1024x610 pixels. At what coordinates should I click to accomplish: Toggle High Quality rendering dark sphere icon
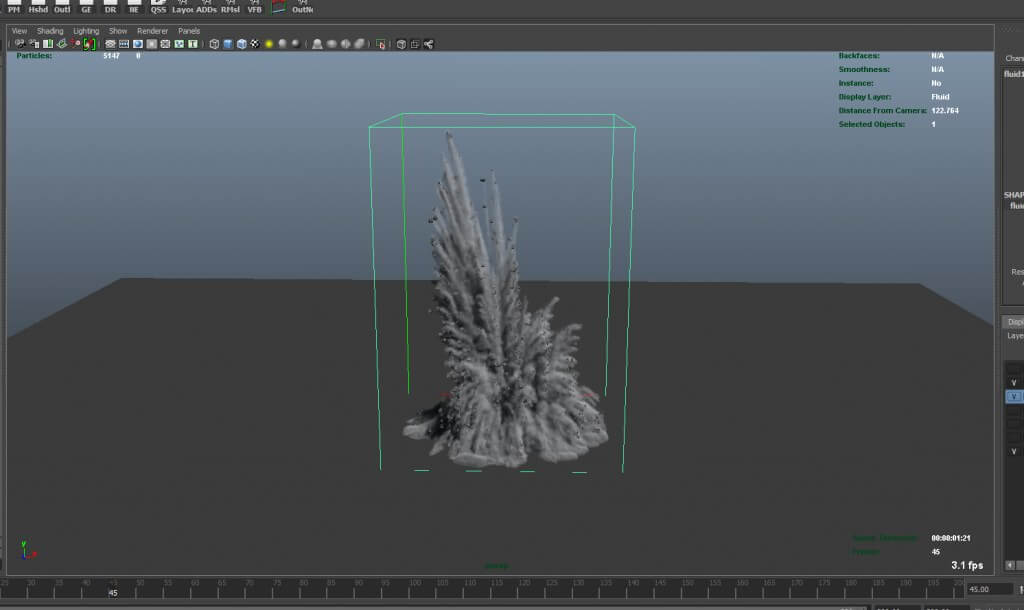tap(296, 44)
